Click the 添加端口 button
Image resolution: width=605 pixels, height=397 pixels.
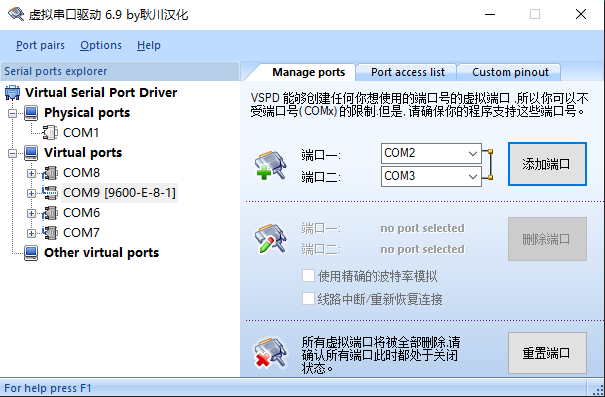pyautogui.click(x=547, y=164)
